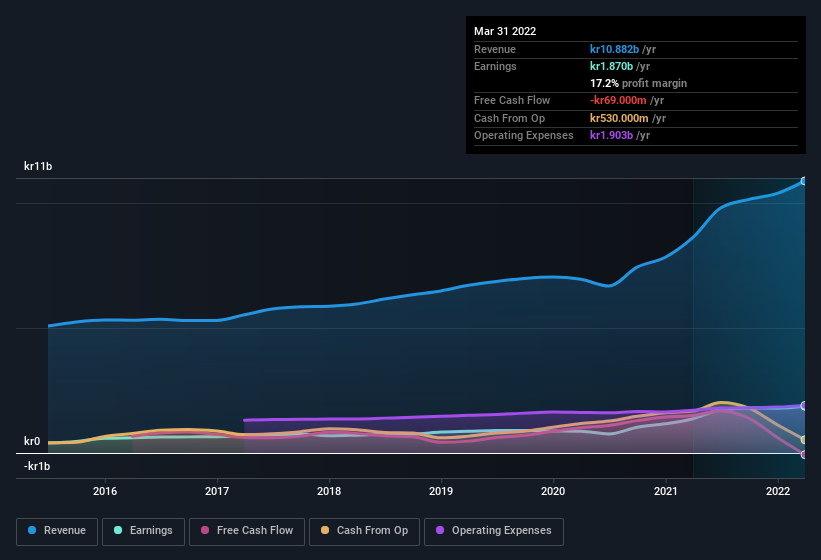Screen dimensions: 821x560
Task: Click the kr11b y-axis label
Action: click(x=38, y=166)
